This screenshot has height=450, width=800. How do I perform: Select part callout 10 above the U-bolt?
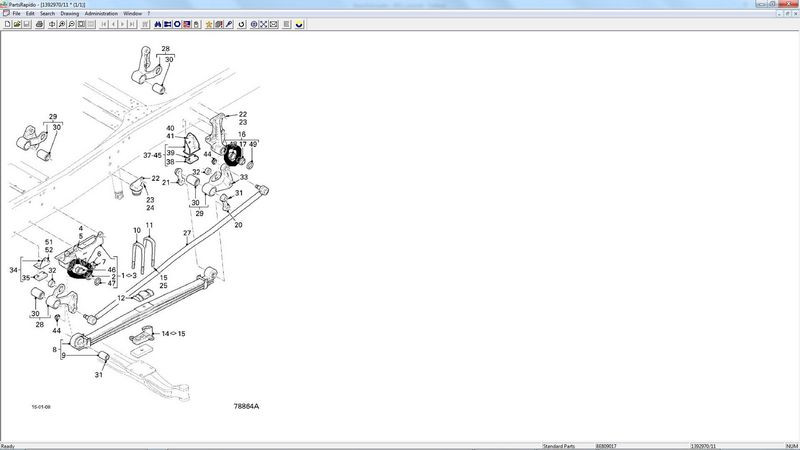137,231
